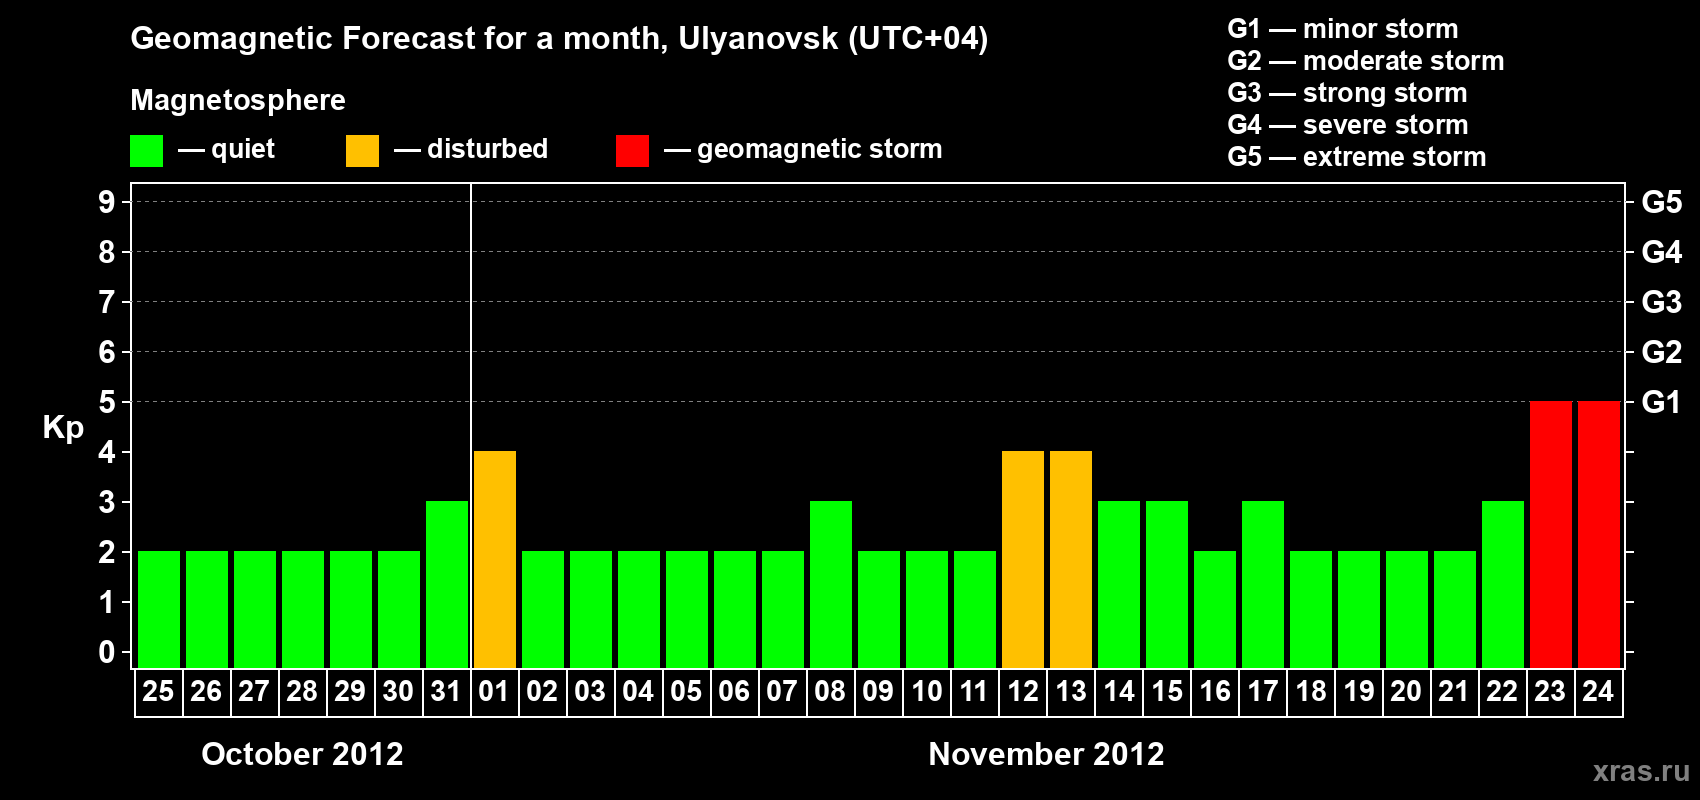1700x800 pixels.
Task: Click the 'October 2012' month label
Action: [x=302, y=754]
